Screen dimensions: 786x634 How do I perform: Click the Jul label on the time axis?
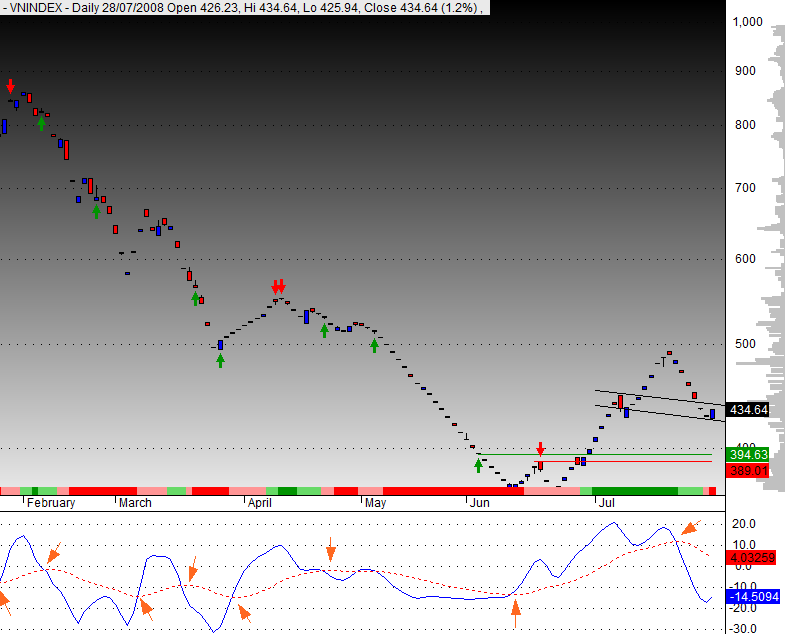(605, 503)
